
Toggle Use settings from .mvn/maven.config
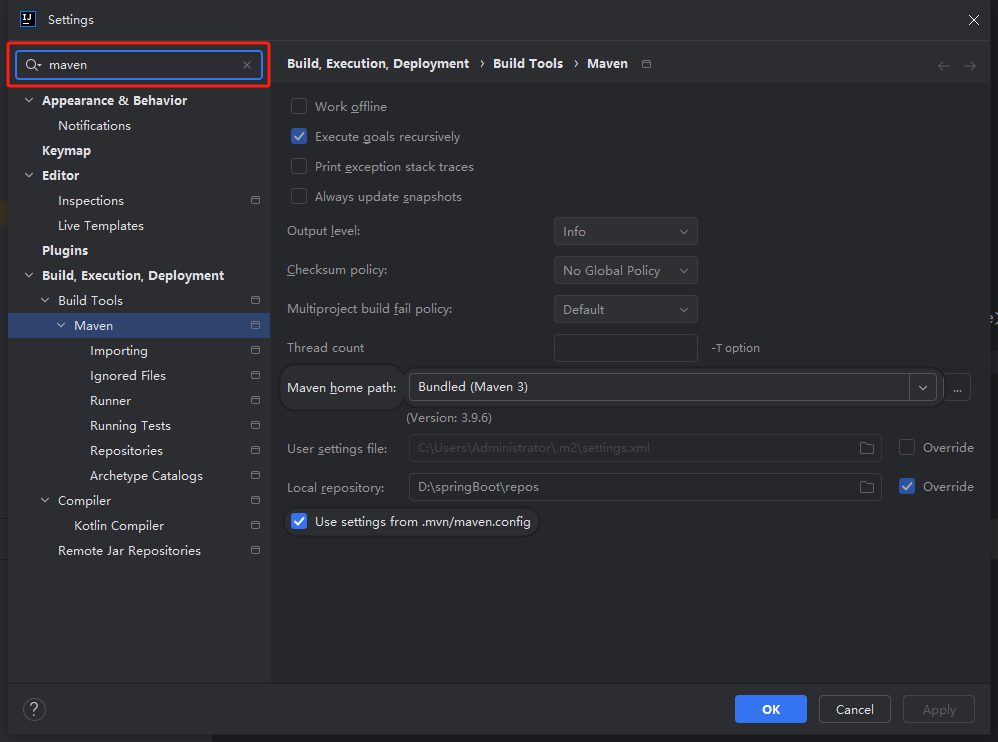click(x=299, y=521)
